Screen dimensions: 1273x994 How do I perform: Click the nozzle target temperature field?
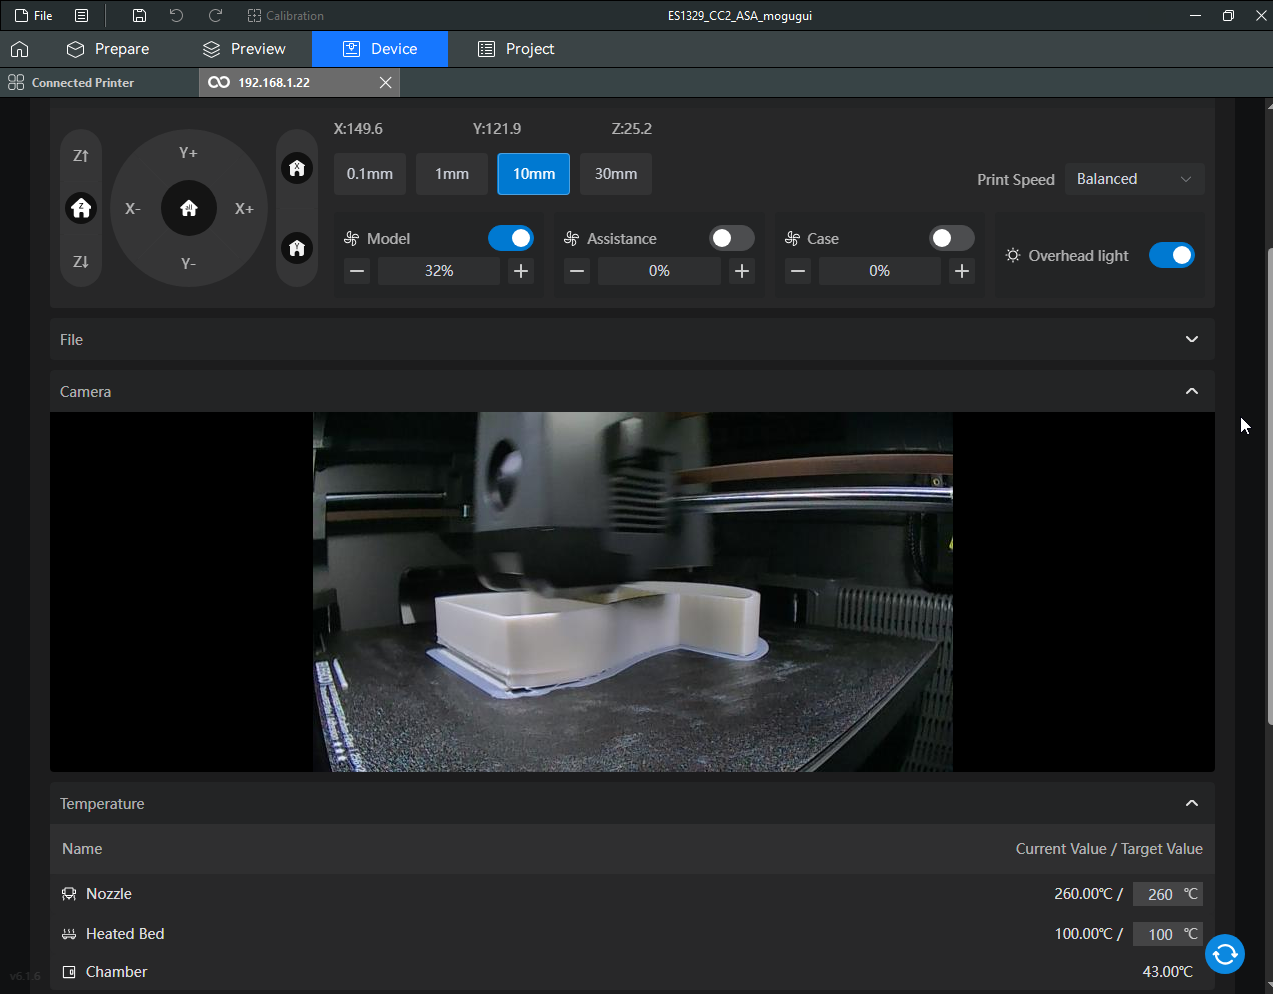pyautogui.click(x=1159, y=894)
